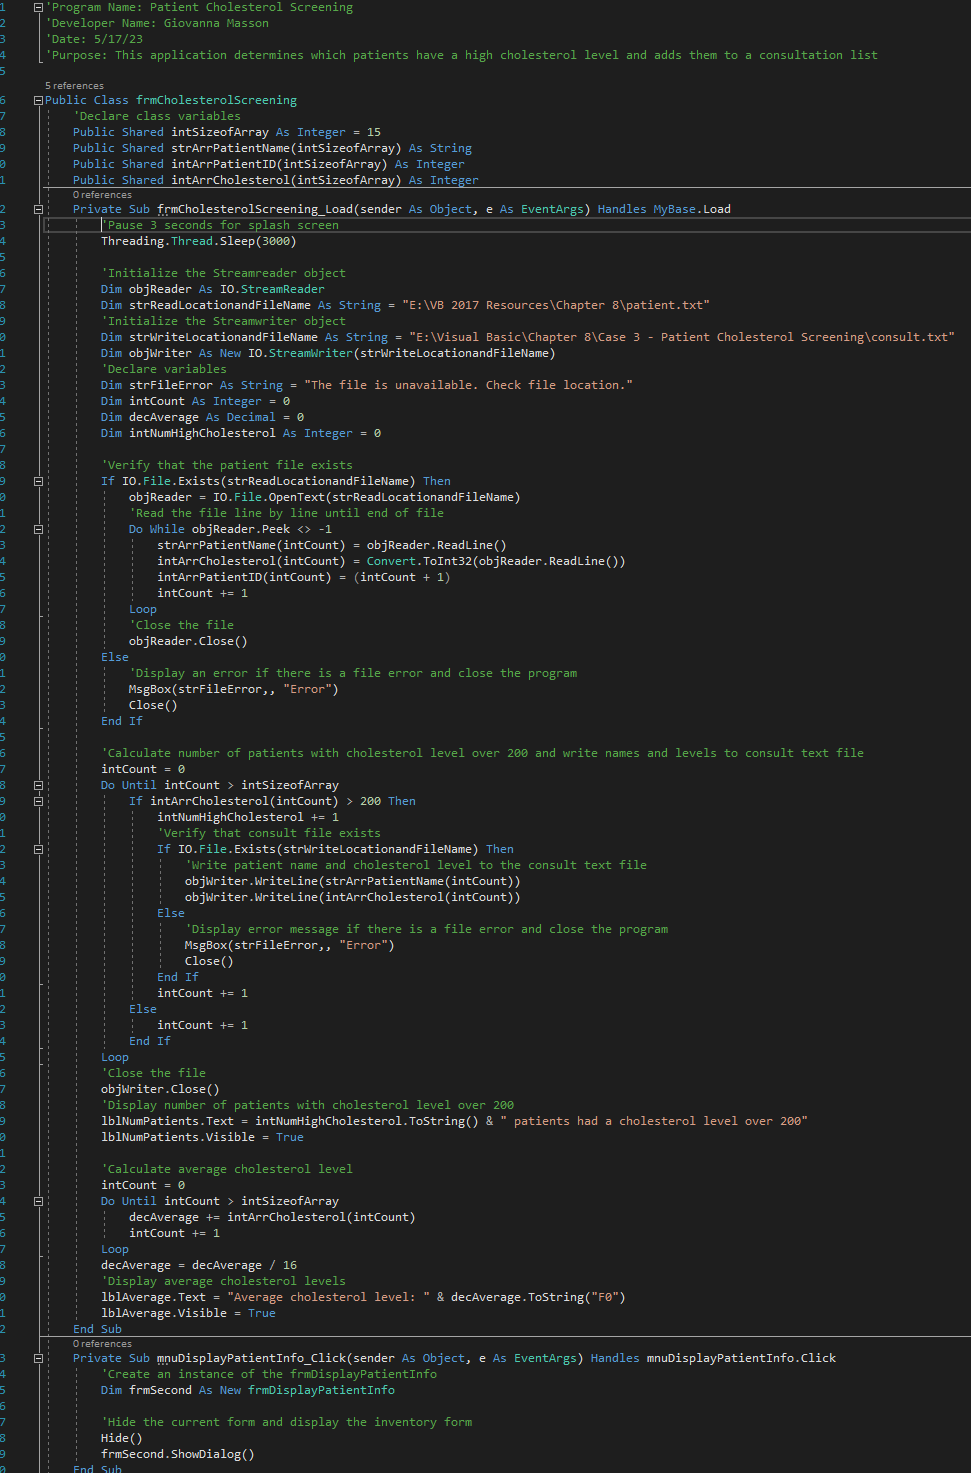Screen dimensions: 971x1473
Task: Click the Public Shared intArrPatientID declaration
Action: [x=269, y=164]
